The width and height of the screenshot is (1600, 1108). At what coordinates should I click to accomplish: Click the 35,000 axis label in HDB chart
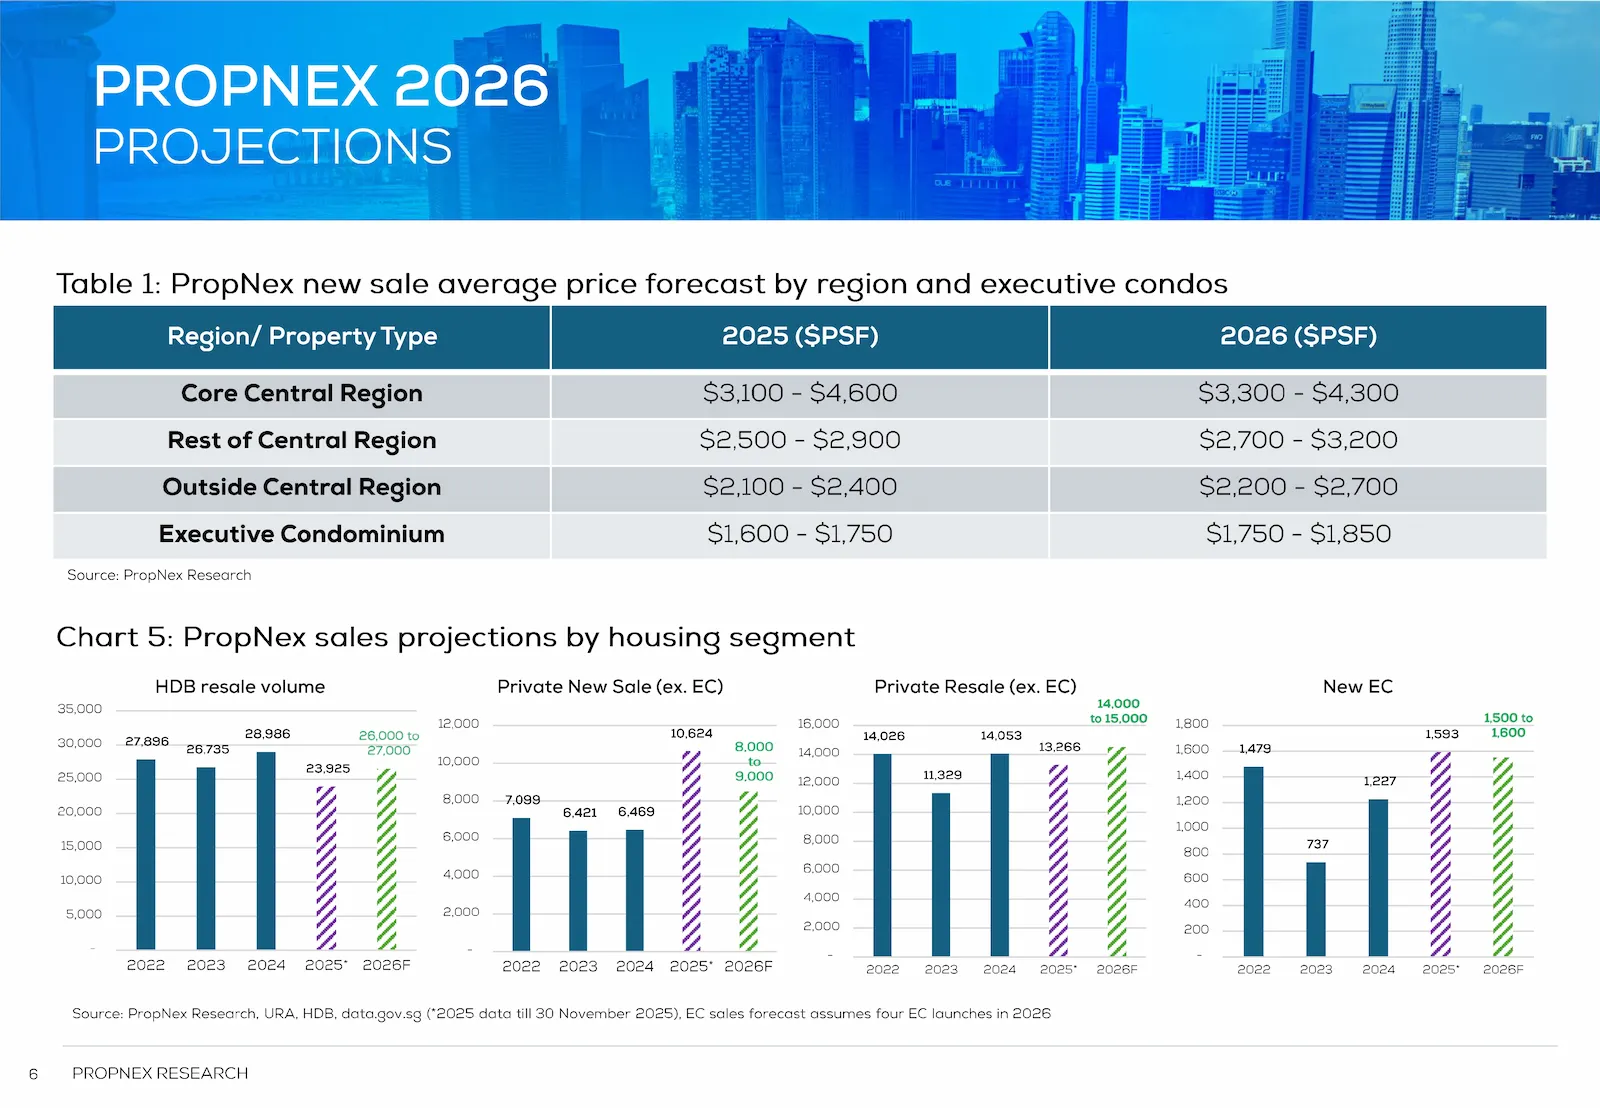(x=80, y=709)
